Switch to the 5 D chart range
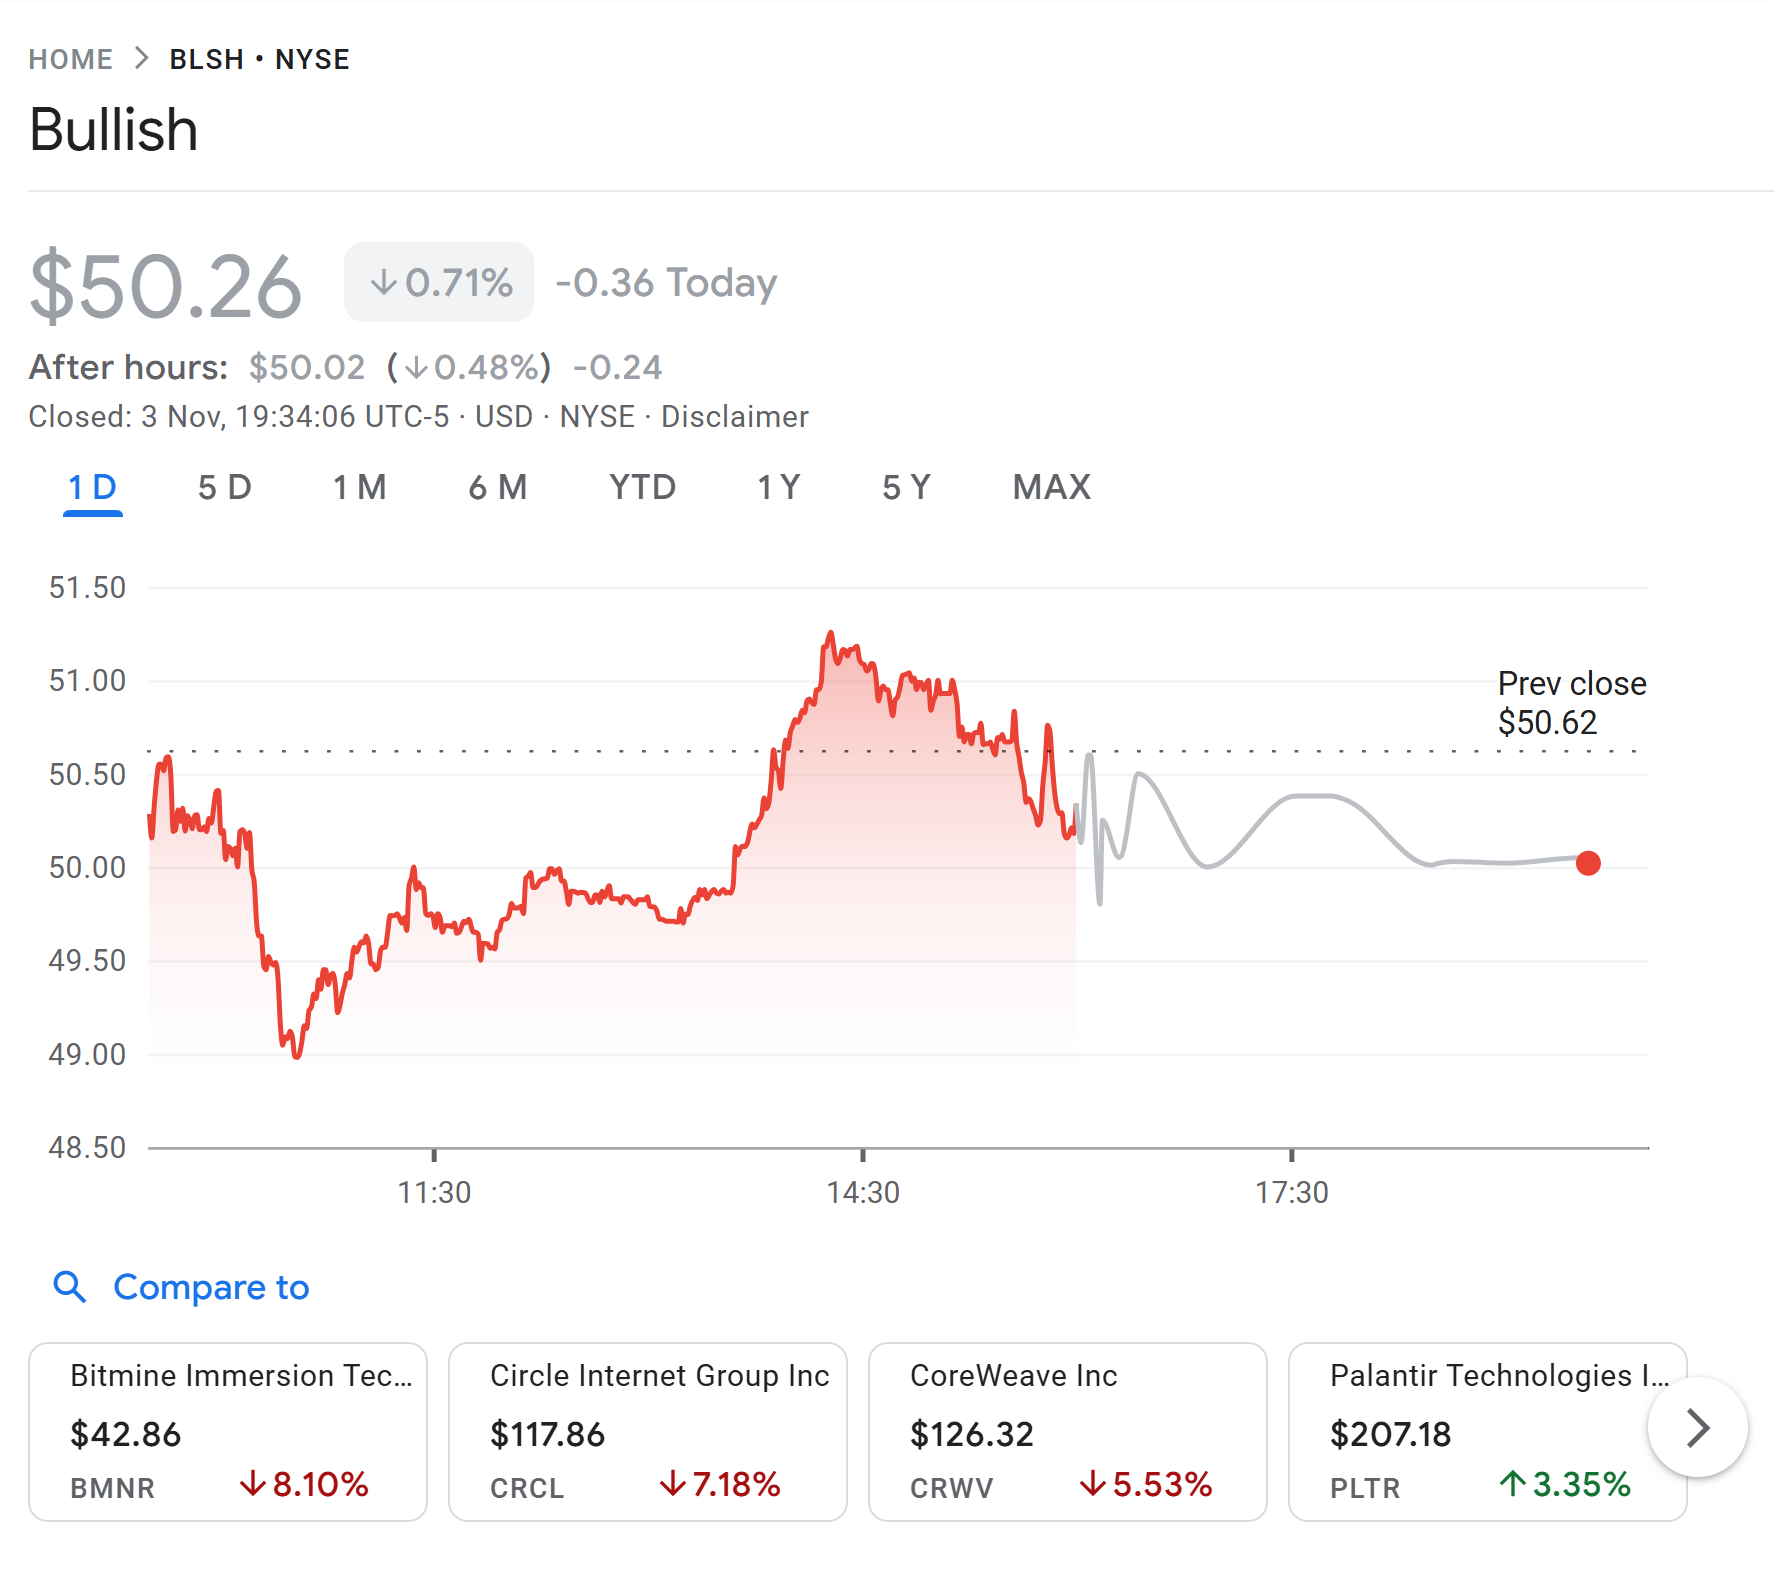This screenshot has height=1574, width=1774. 224,488
